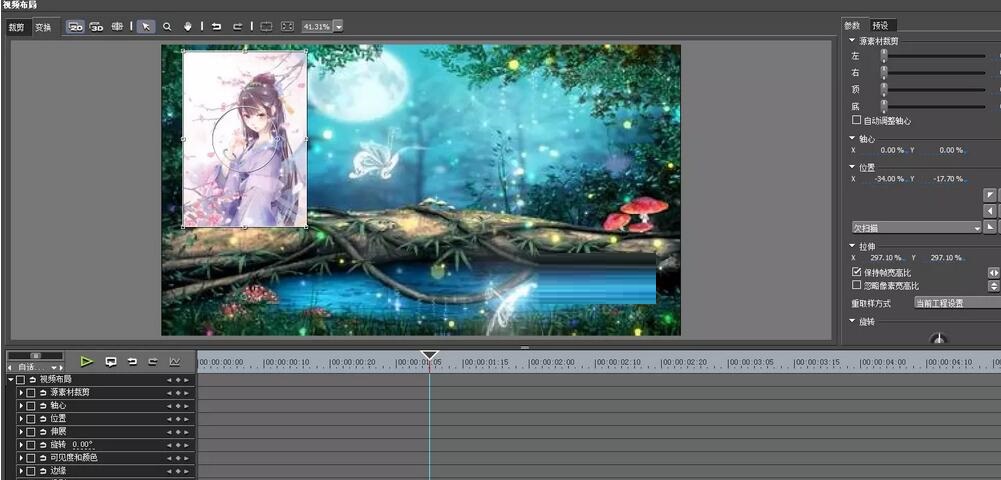The height and width of the screenshot is (480, 1001).
Task: Open the 裁剪 tab
Action: tap(16, 27)
